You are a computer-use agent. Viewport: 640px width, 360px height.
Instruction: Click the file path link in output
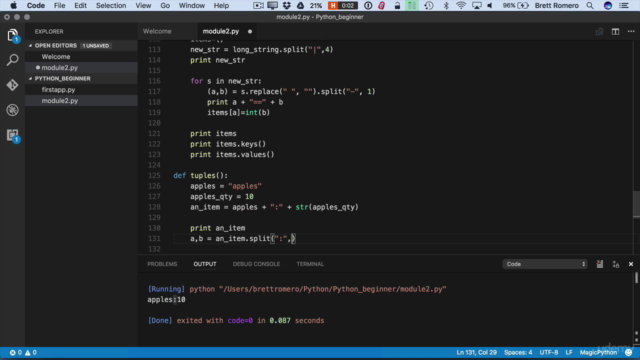click(332, 289)
